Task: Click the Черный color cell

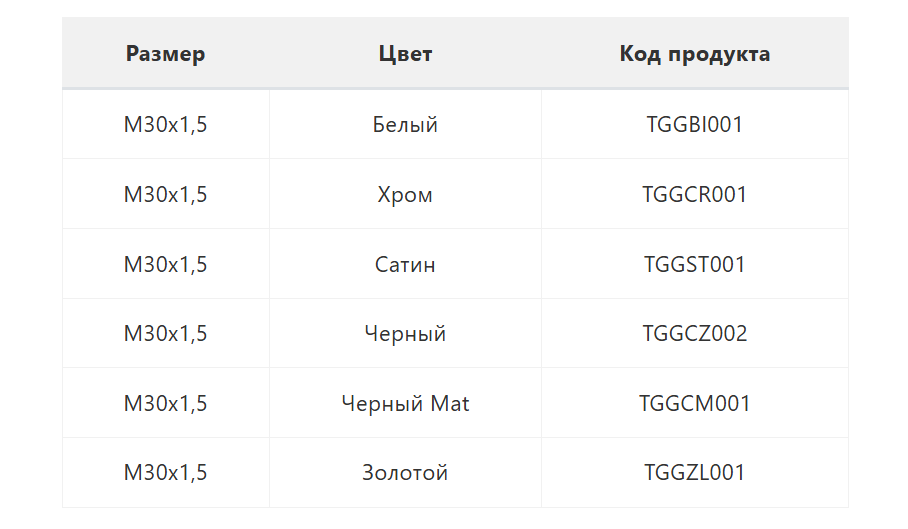Action: pyautogui.click(x=405, y=334)
